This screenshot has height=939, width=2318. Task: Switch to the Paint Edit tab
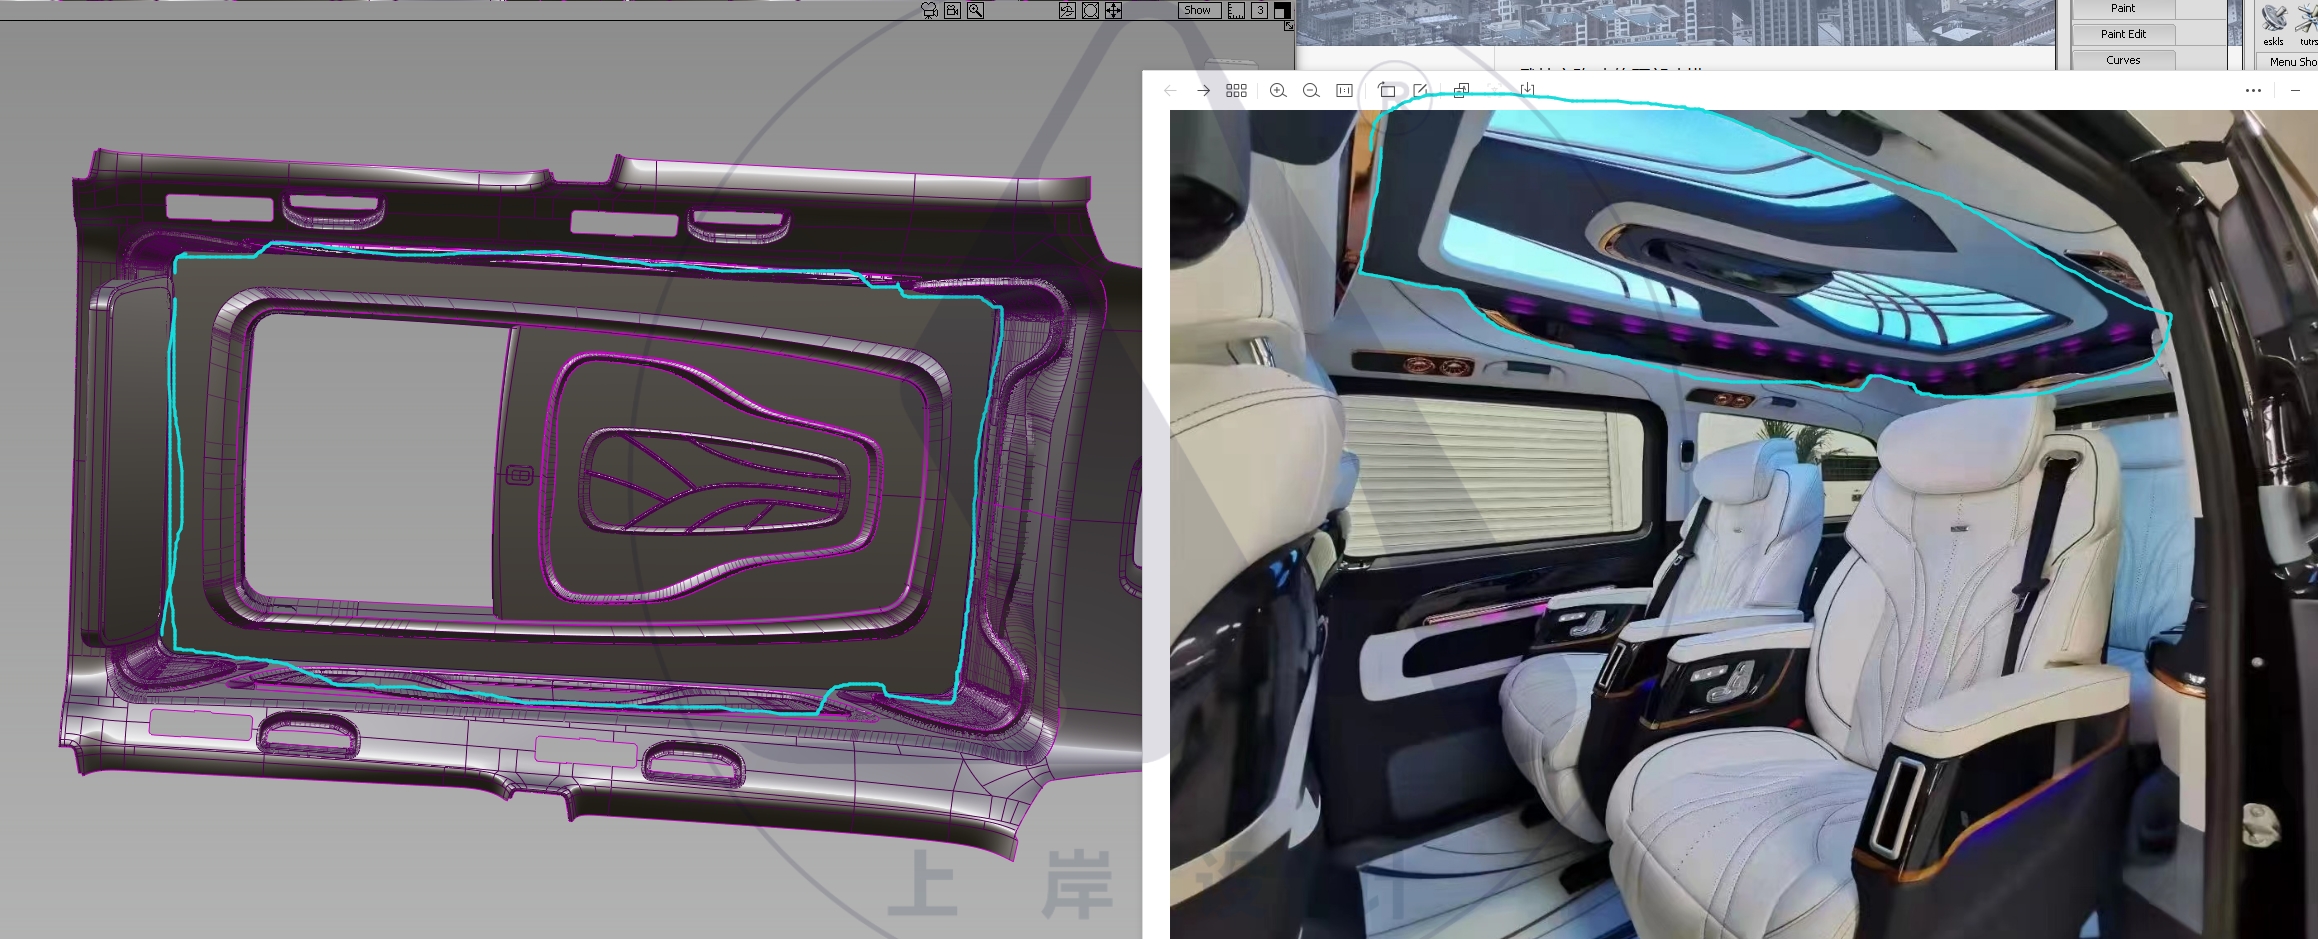2122,33
